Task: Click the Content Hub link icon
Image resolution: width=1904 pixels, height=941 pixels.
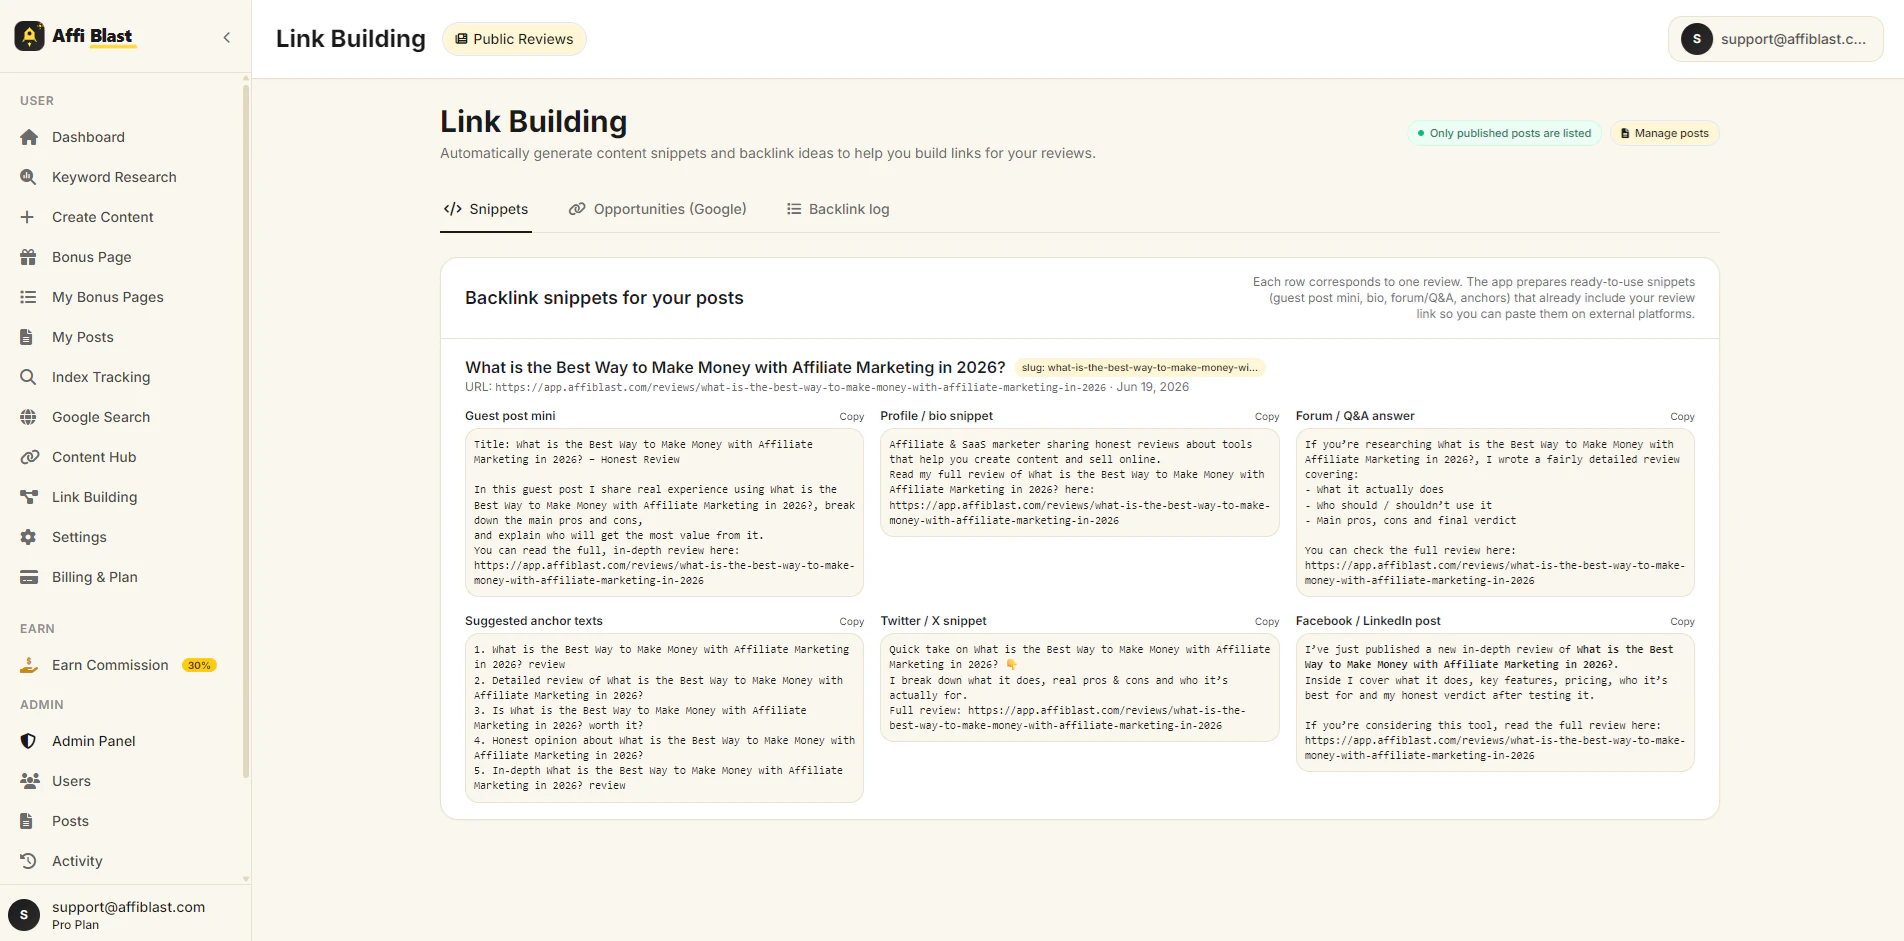Action: click(x=30, y=457)
